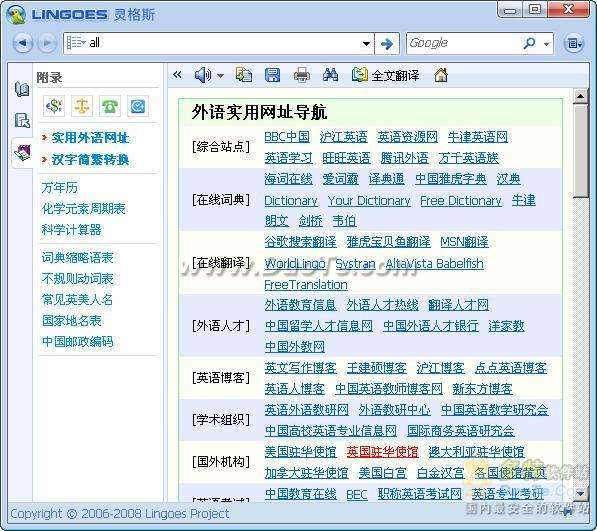Screen dimensions: 597x531
Task: Open the FreeTranslation link
Action: tap(306, 285)
